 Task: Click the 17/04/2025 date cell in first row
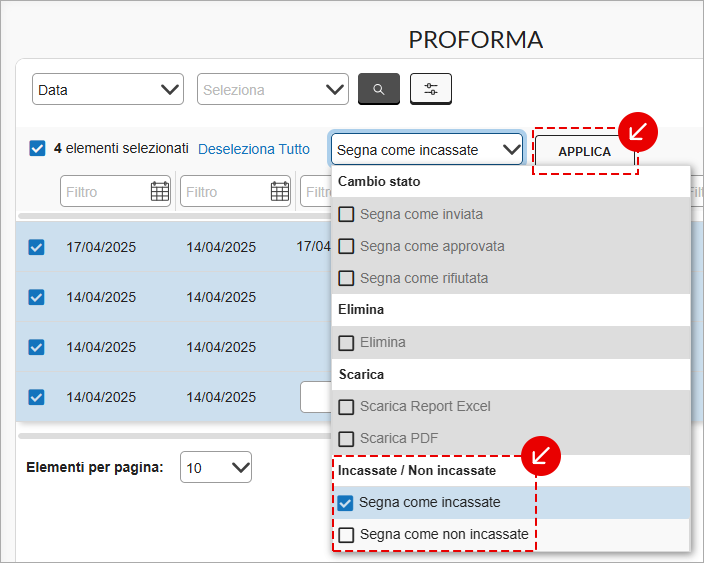[x=101, y=247]
